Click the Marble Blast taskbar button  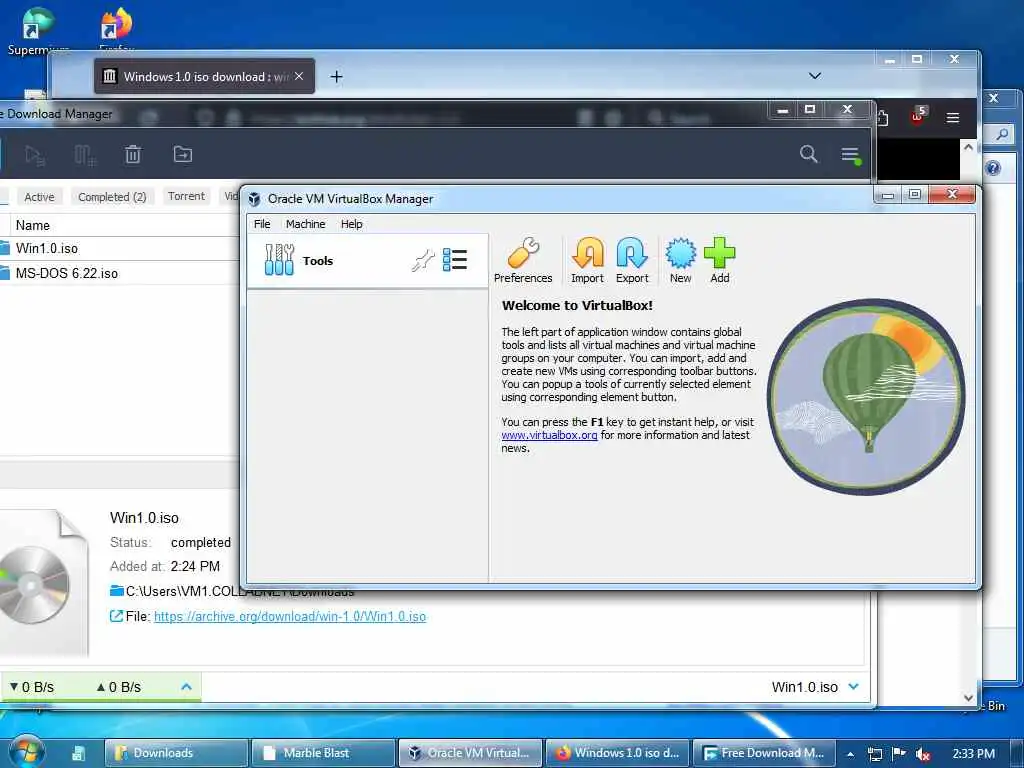click(323, 753)
